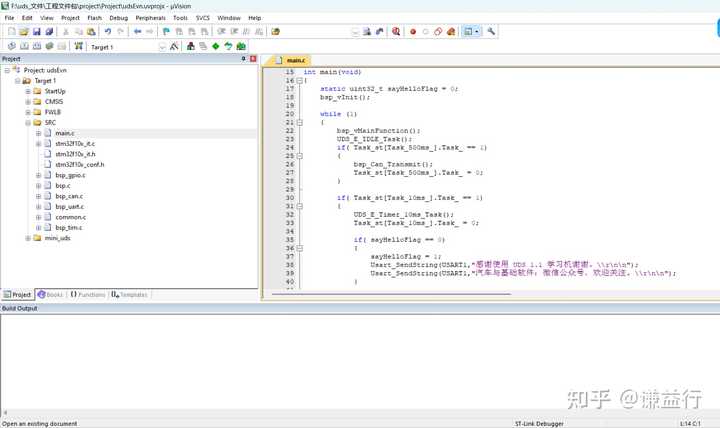Collapse the while loop fold marker at line 21
720x428 pixels.
pyautogui.click(x=299, y=123)
